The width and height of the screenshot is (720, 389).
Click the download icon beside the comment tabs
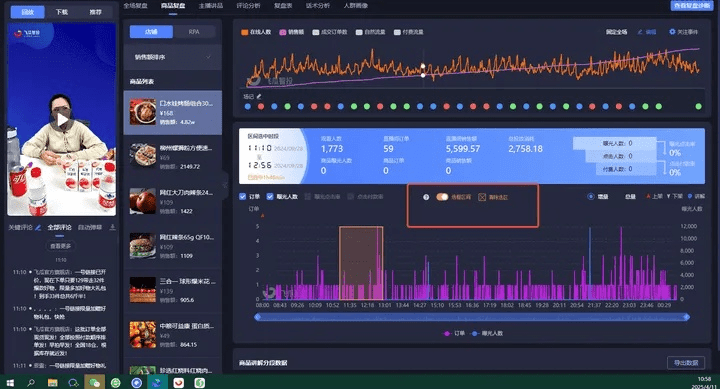[112, 227]
